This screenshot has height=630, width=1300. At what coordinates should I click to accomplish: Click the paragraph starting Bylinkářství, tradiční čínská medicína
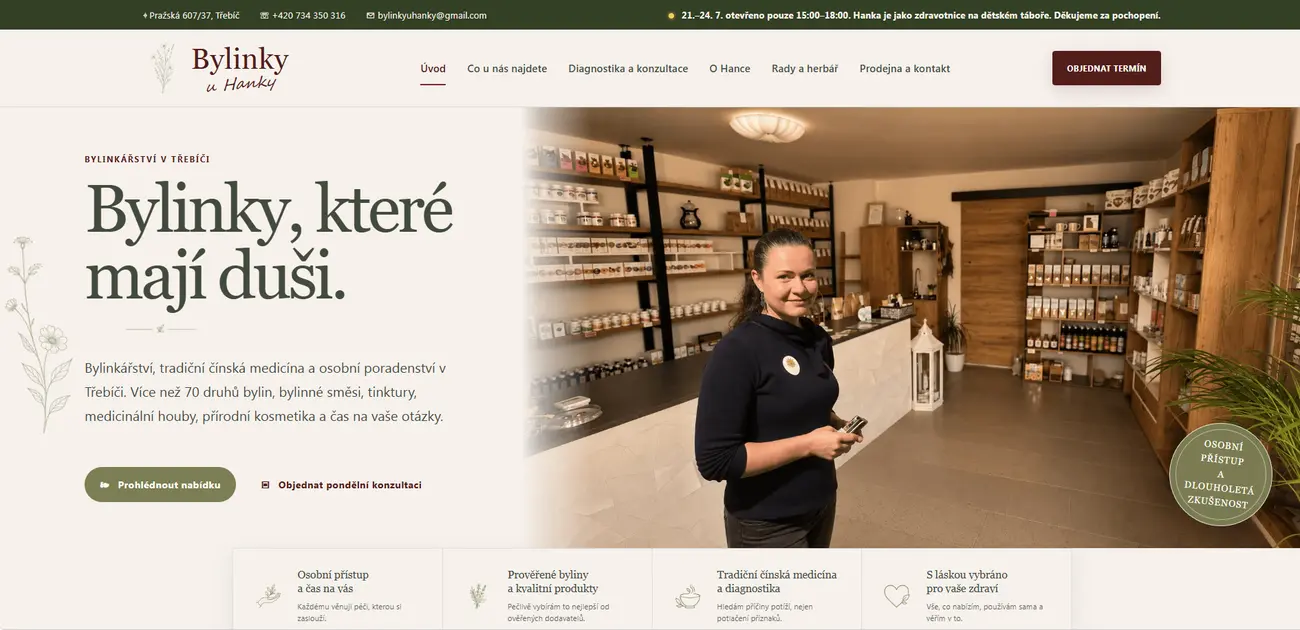pos(265,392)
